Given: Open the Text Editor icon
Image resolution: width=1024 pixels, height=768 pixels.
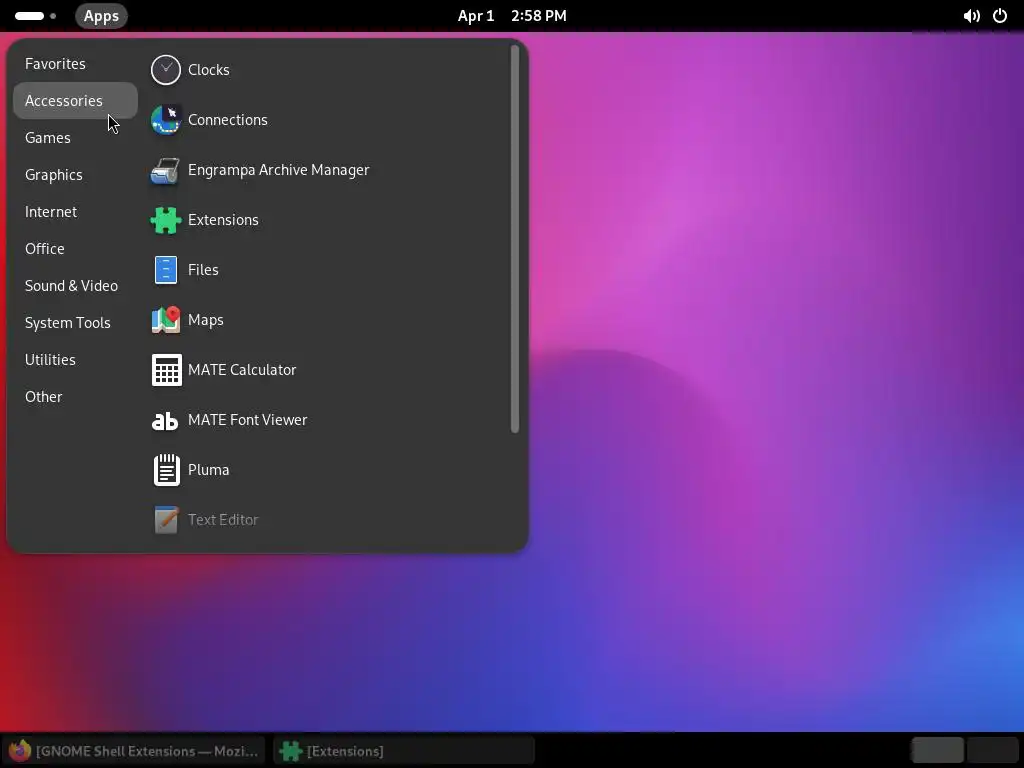Looking at the screenshot, I should click(166, 520).
